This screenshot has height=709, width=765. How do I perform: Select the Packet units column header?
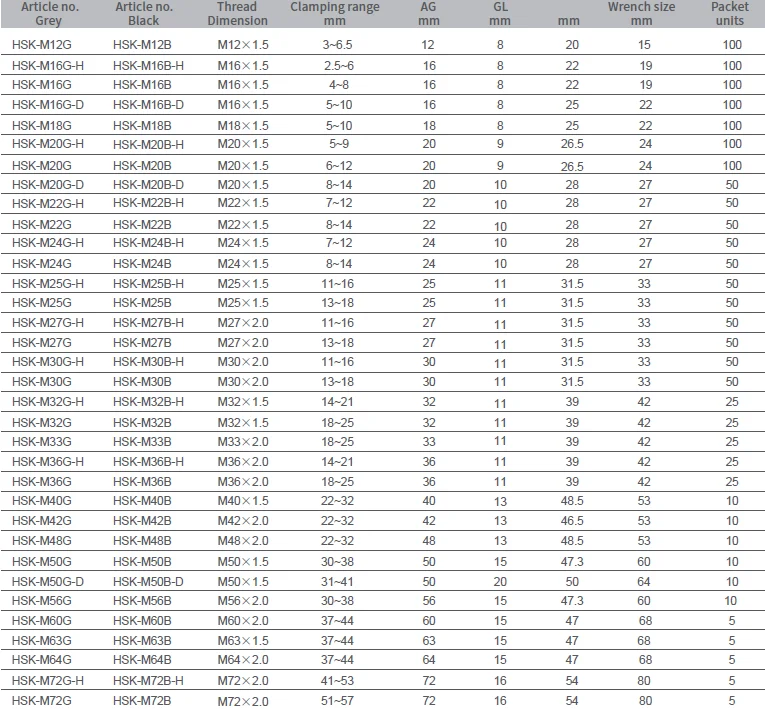click(732, 13)
